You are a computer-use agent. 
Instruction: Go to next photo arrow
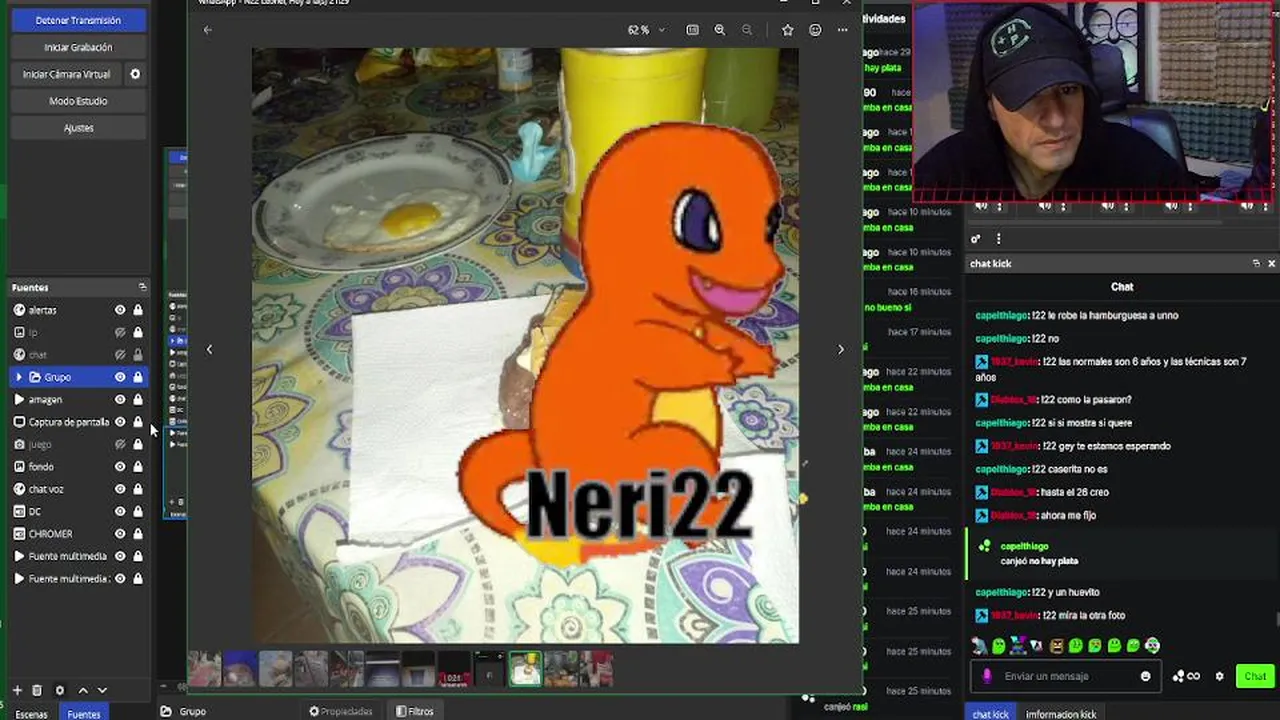pos(841,349)
